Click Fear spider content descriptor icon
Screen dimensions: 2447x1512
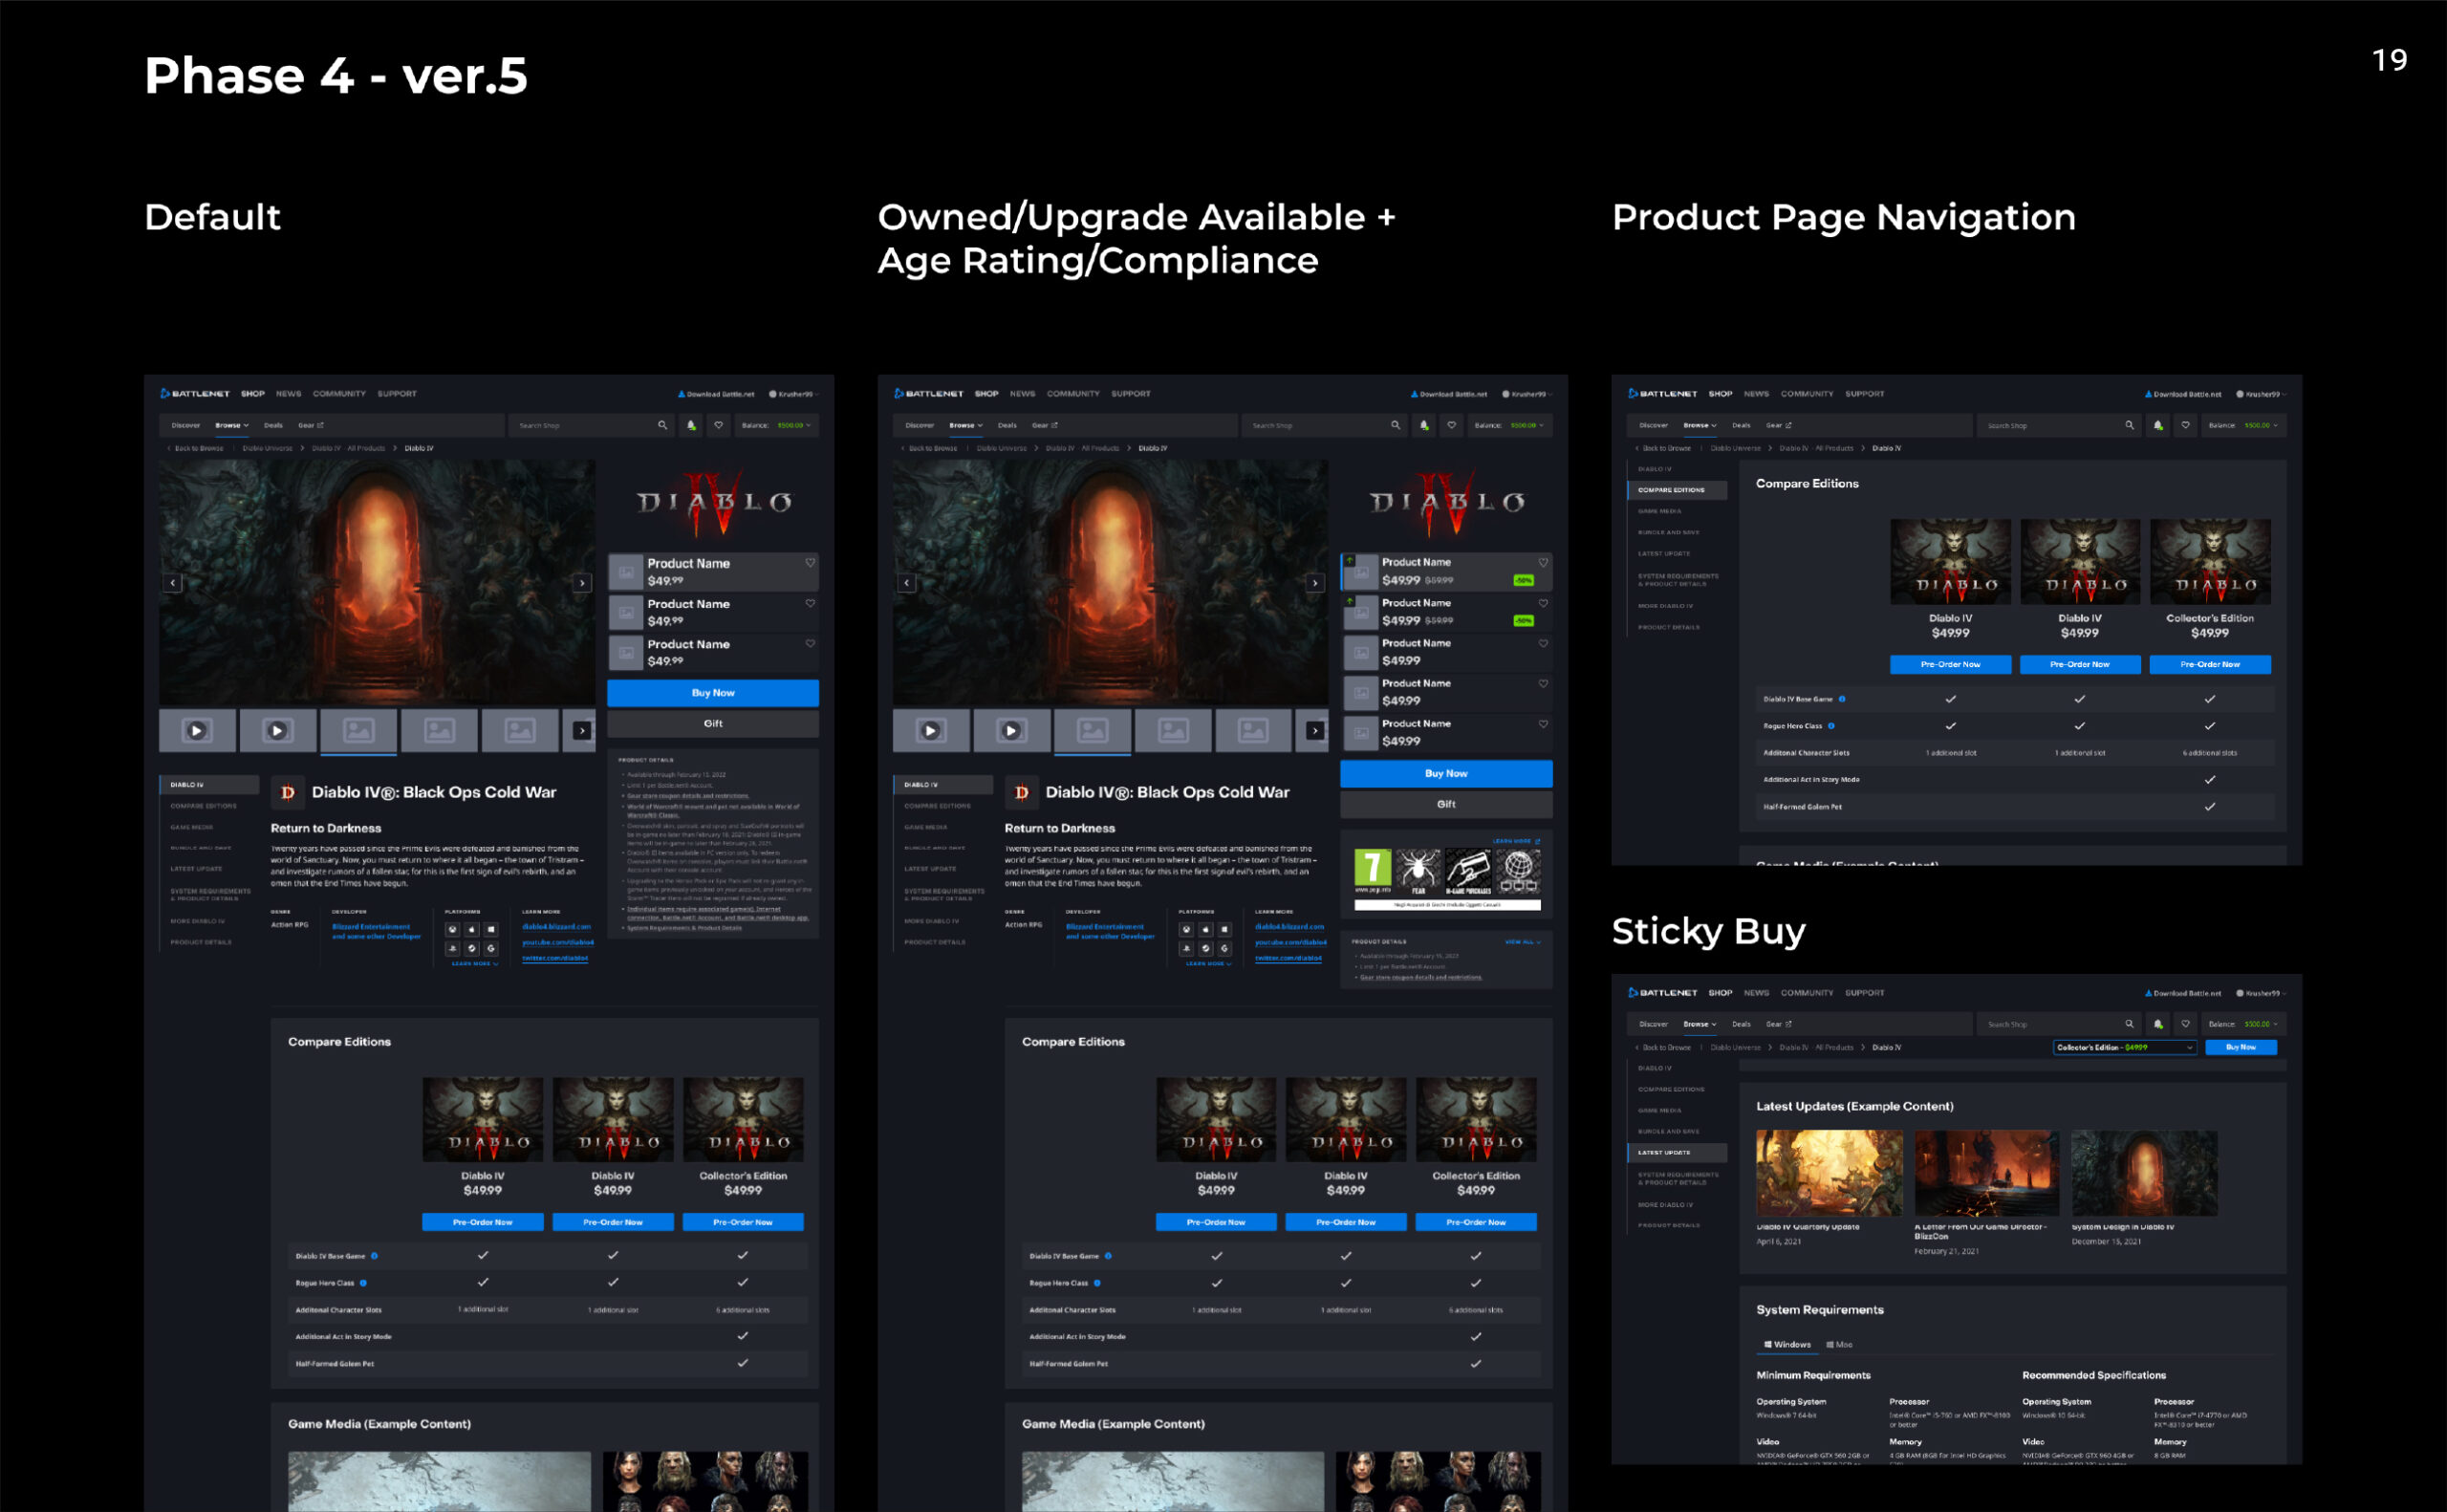1418,871
